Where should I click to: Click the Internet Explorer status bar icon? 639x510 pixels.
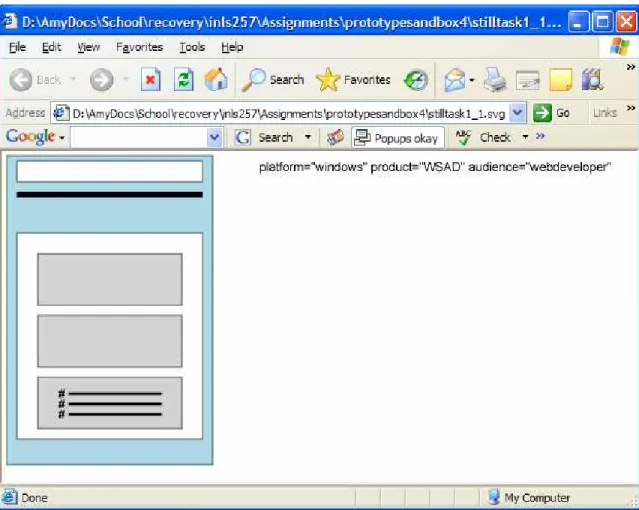9,497
